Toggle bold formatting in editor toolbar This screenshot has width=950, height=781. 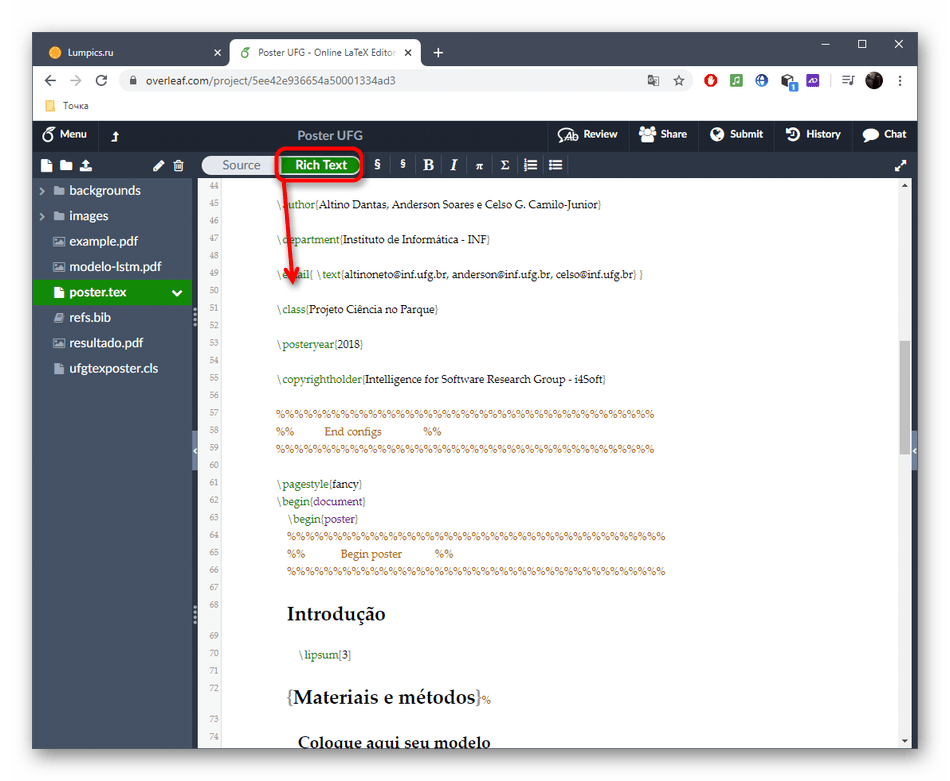428,165
